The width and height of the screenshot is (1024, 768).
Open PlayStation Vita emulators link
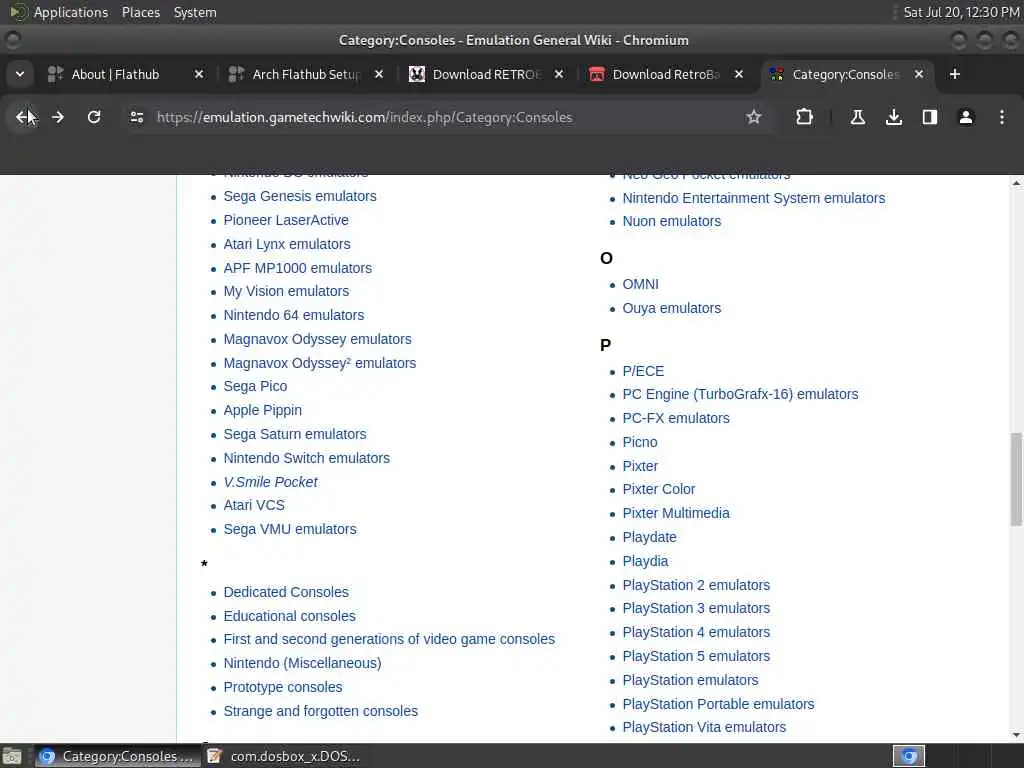704,728
